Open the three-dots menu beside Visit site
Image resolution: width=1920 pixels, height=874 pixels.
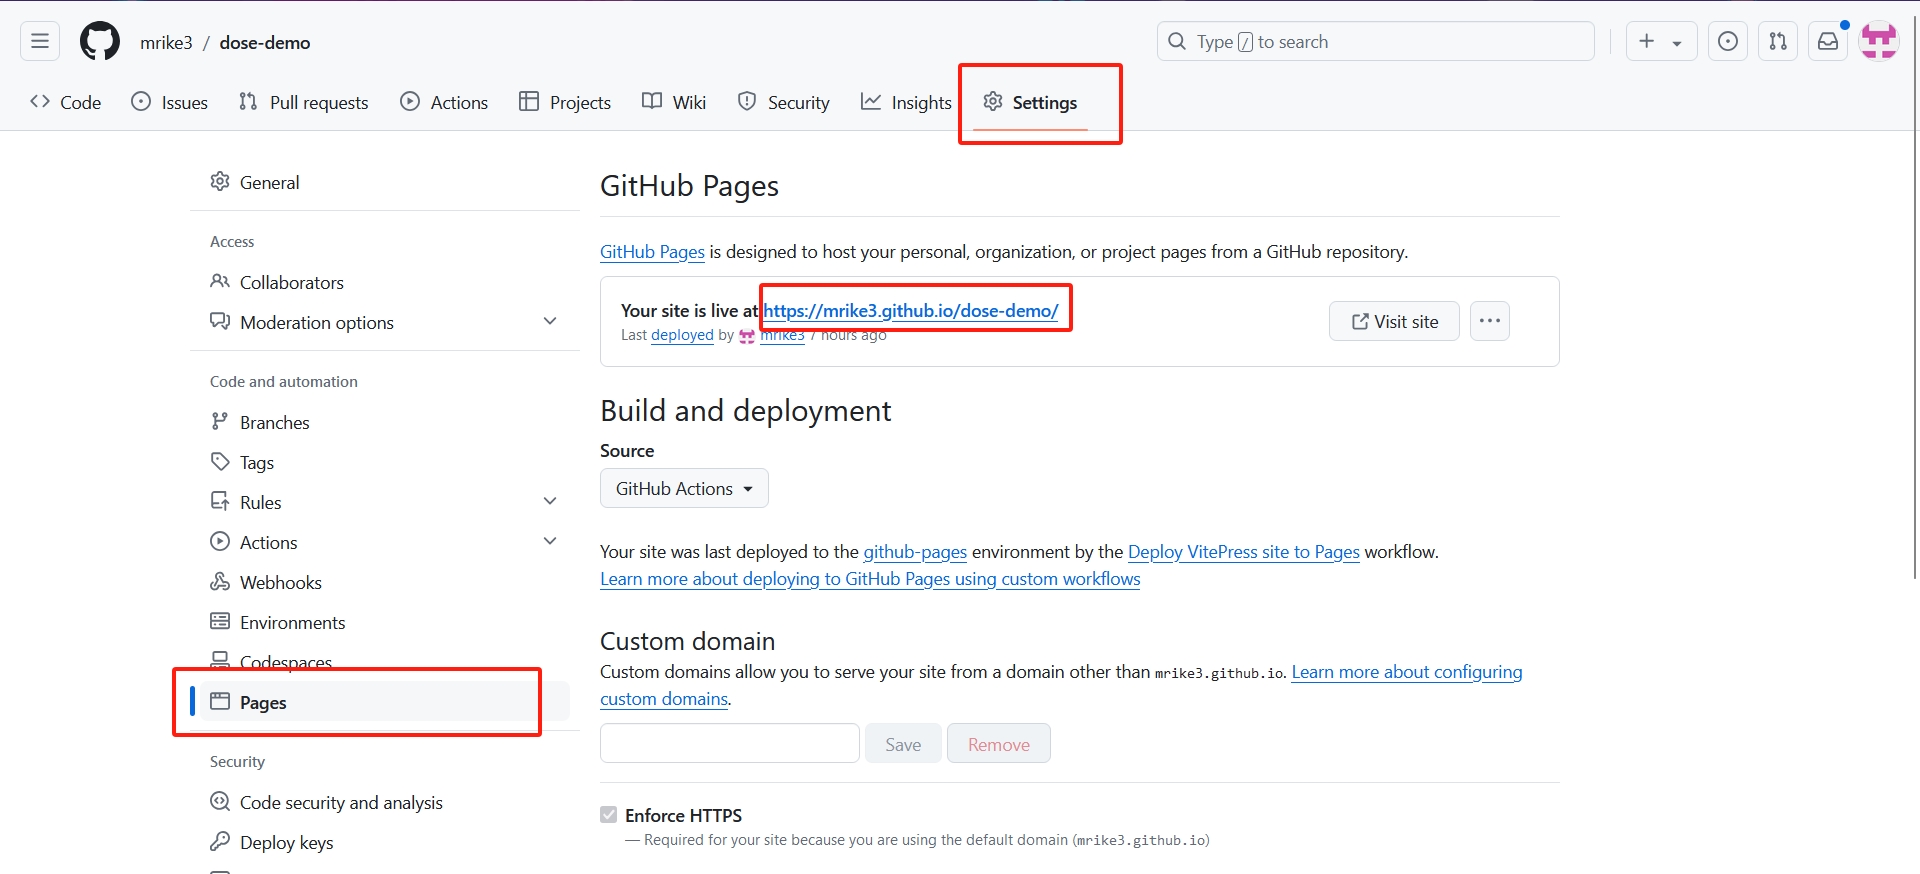coord(1489,321)
